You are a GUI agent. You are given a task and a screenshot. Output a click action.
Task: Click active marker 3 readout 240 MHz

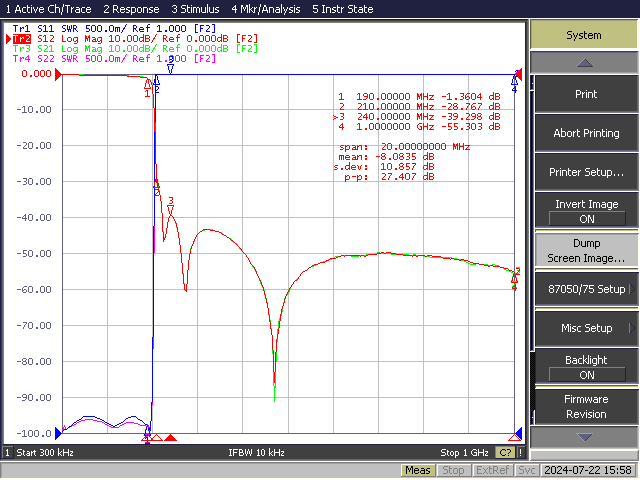(417, 117)
